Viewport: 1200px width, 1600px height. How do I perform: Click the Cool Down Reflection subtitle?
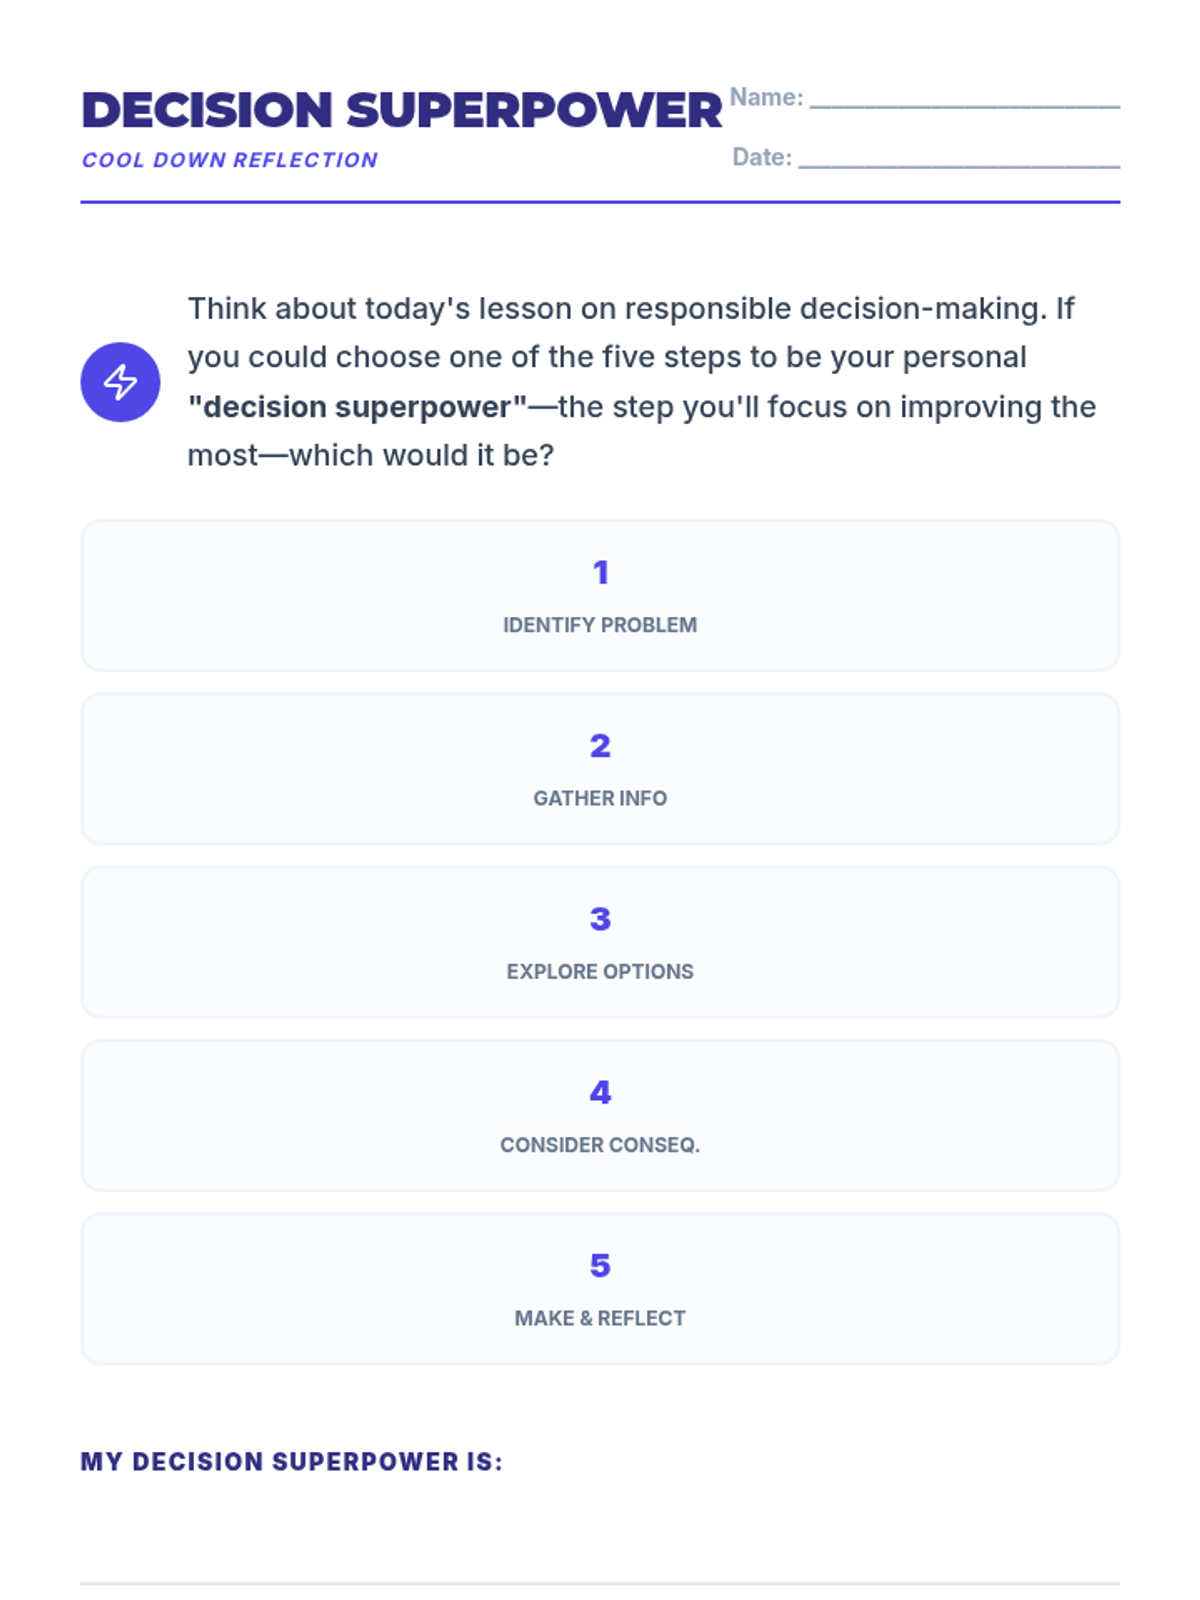(x=230, y=160)
